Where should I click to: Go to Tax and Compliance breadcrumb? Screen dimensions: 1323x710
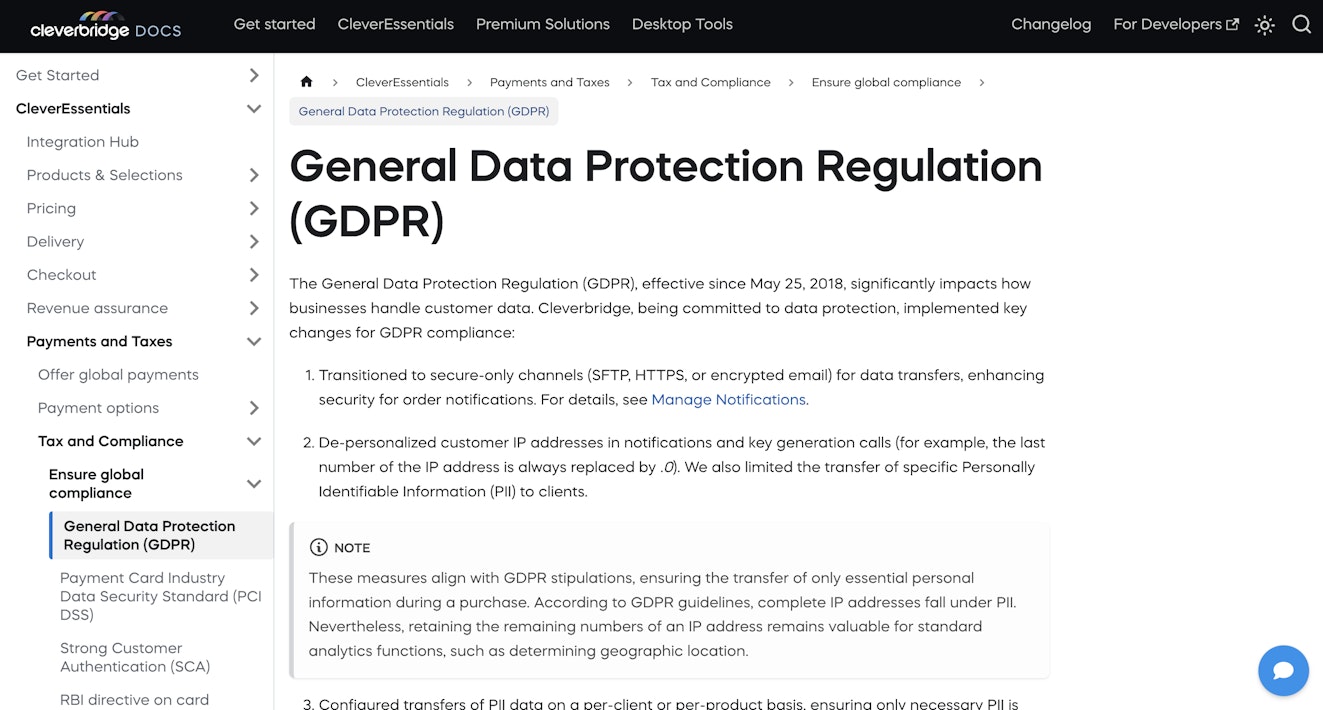pyautogui.click(x=710, y=82)
